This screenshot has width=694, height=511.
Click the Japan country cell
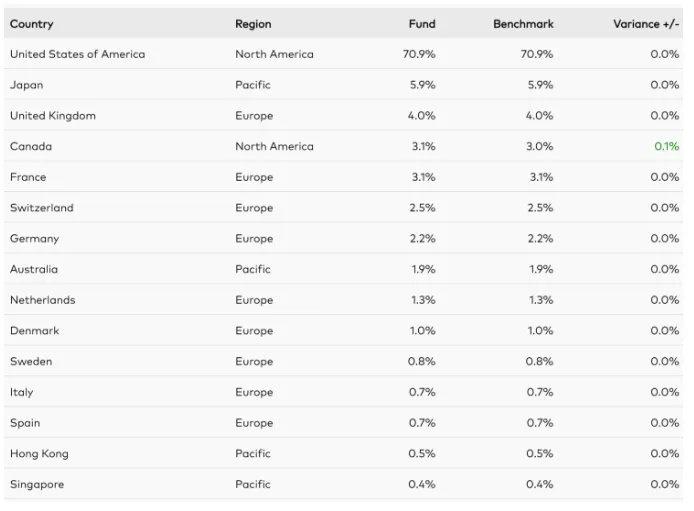click(27, 85)
